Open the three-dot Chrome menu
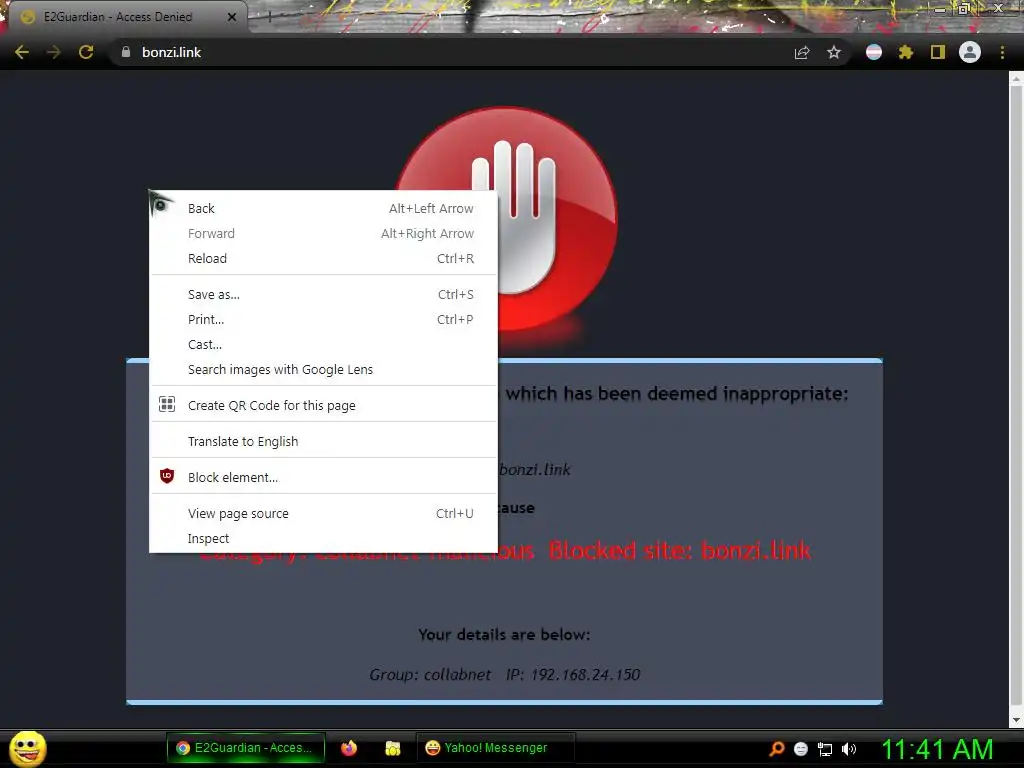Viewport: 1024px width, 768px height. pos(1002,52)
